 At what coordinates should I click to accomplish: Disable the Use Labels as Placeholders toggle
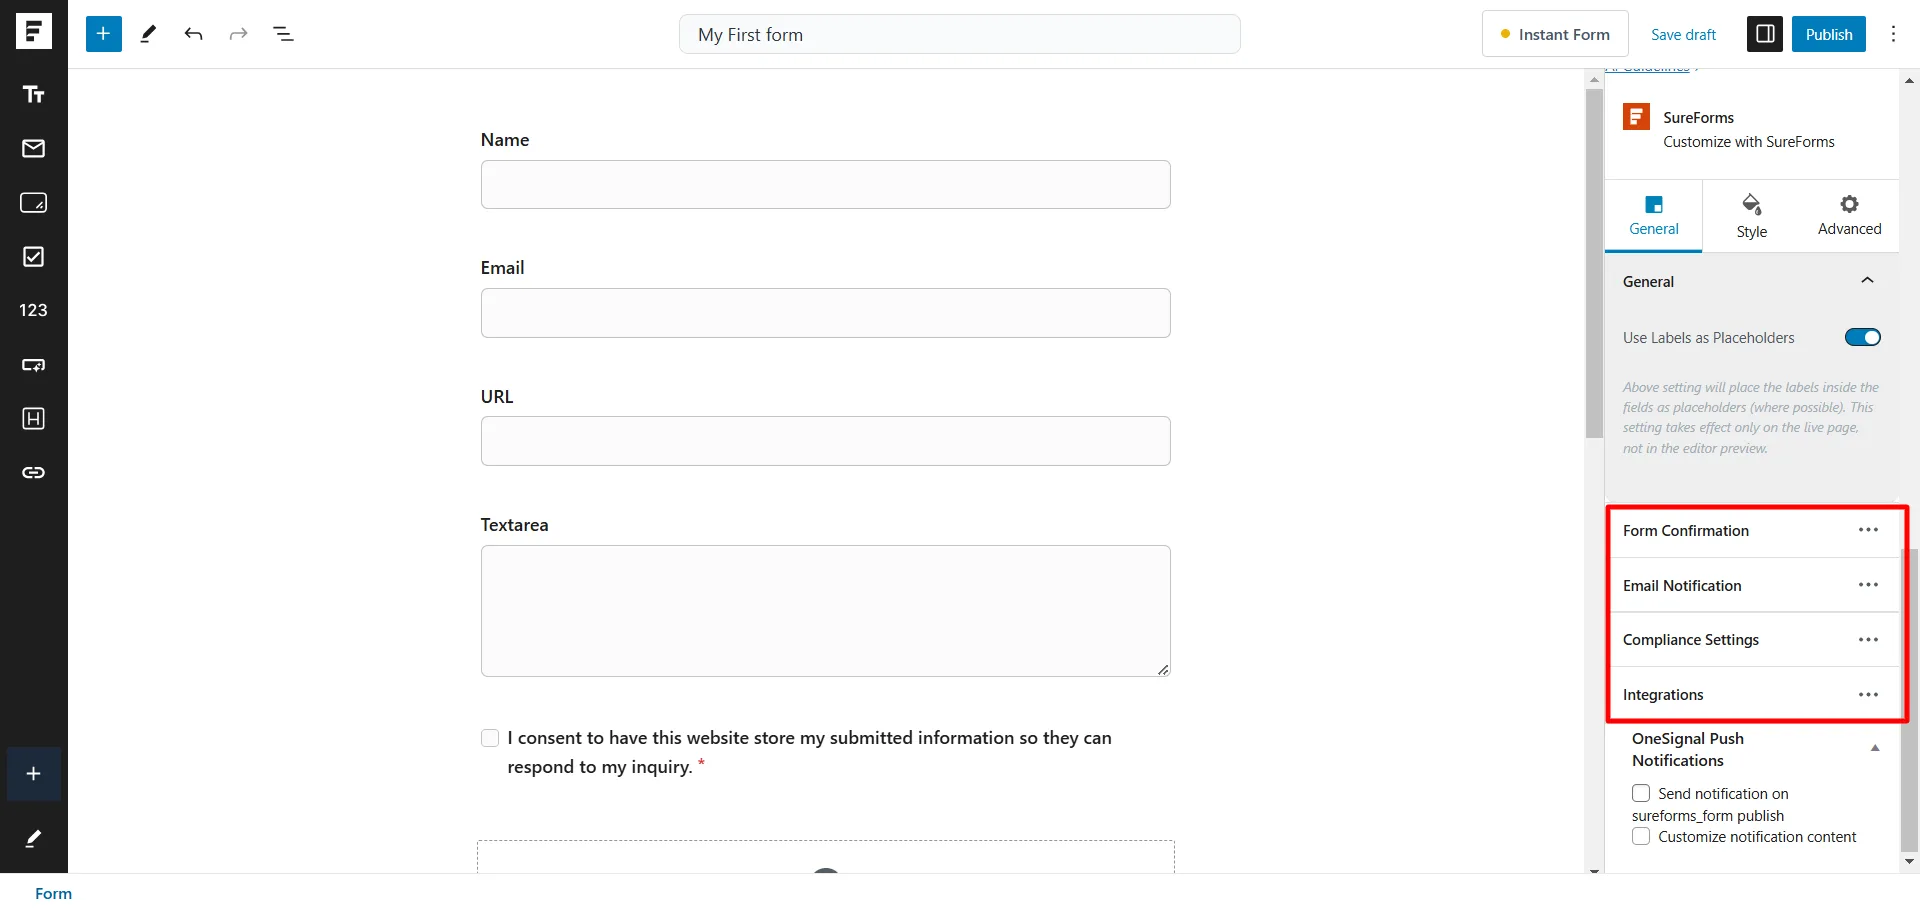point(1862,337)
